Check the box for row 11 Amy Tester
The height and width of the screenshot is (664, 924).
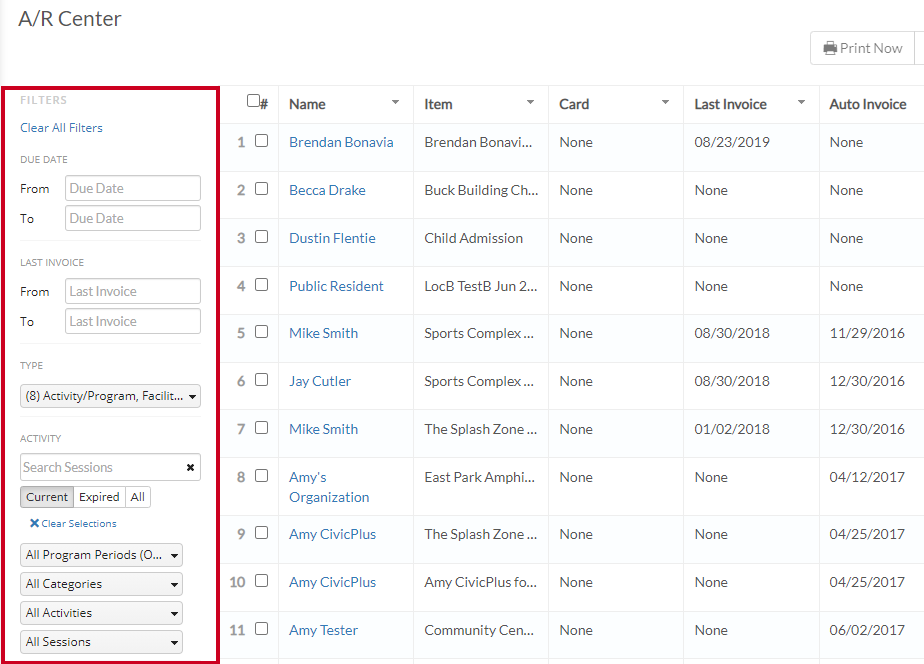coord(262,629)
